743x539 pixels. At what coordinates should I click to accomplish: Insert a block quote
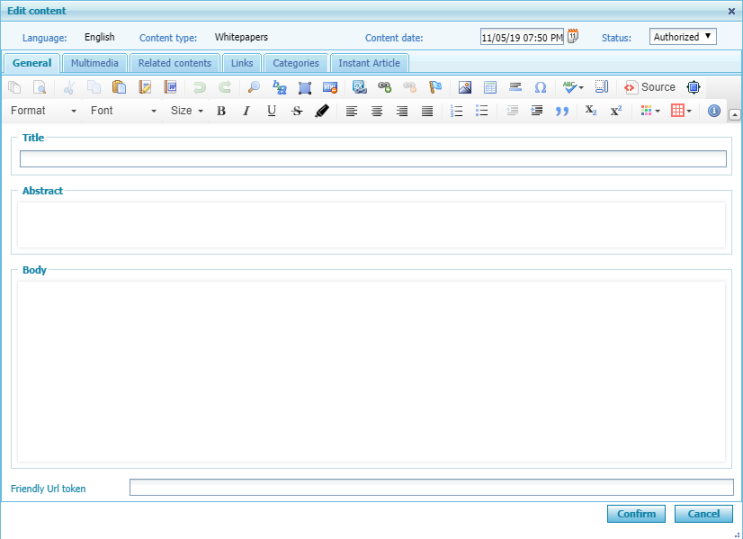click(562, 111)
